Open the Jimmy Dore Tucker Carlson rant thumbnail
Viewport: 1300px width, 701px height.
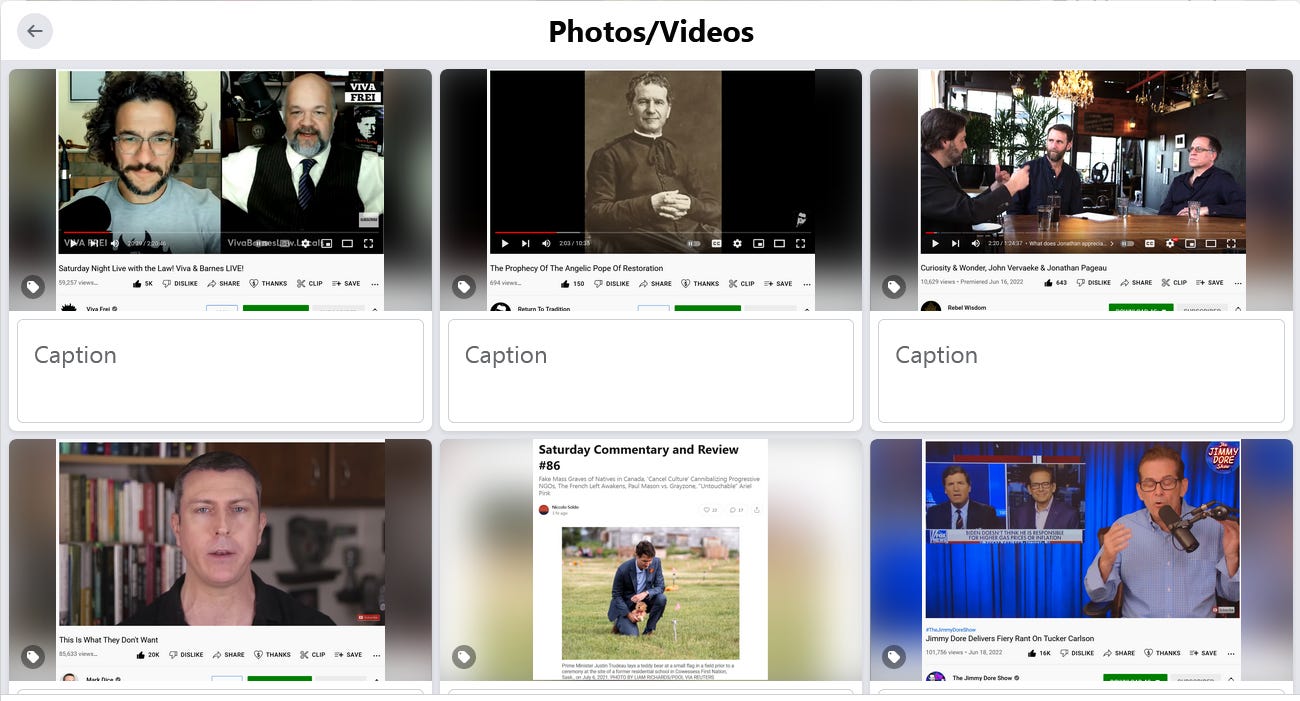coord(1082,560)
